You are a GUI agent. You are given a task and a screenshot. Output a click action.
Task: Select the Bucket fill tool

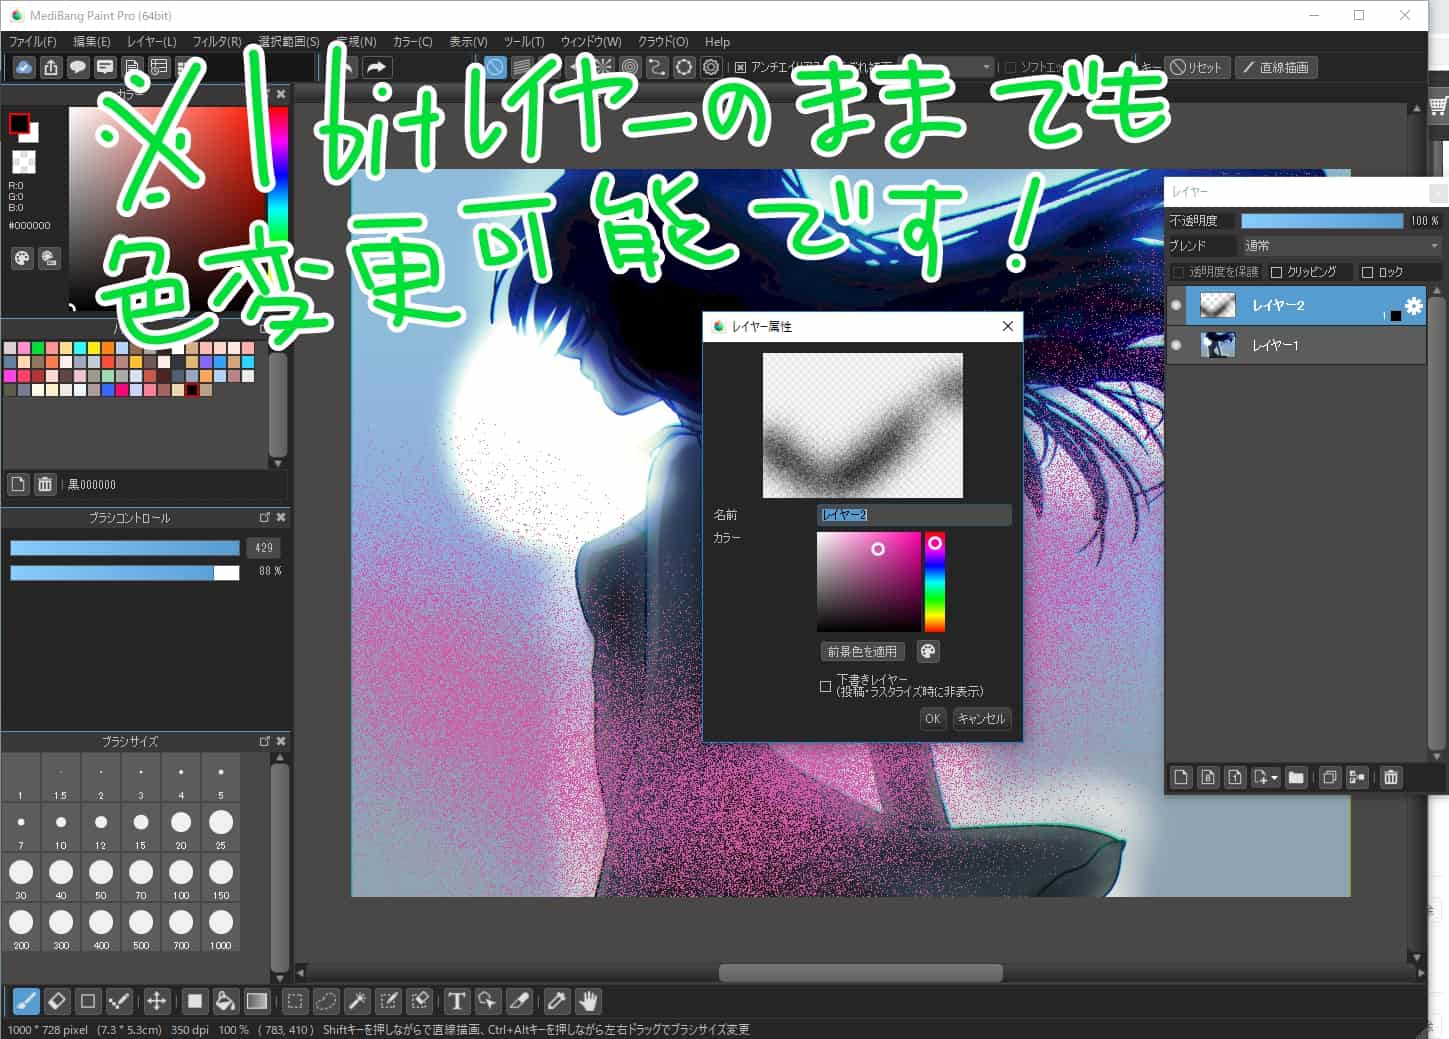225,1000
